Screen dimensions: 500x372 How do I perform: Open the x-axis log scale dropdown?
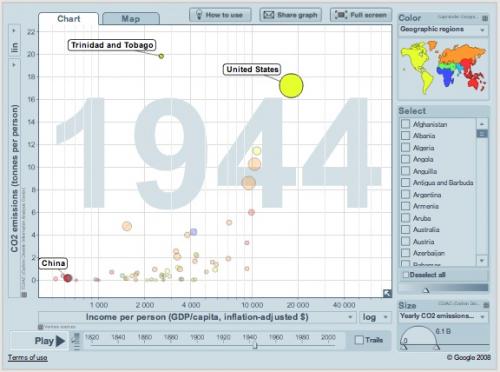coord(375,317)
